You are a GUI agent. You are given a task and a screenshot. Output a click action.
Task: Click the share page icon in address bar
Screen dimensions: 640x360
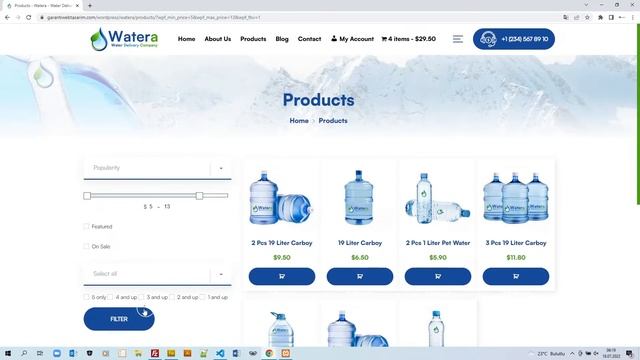[576, 18]
